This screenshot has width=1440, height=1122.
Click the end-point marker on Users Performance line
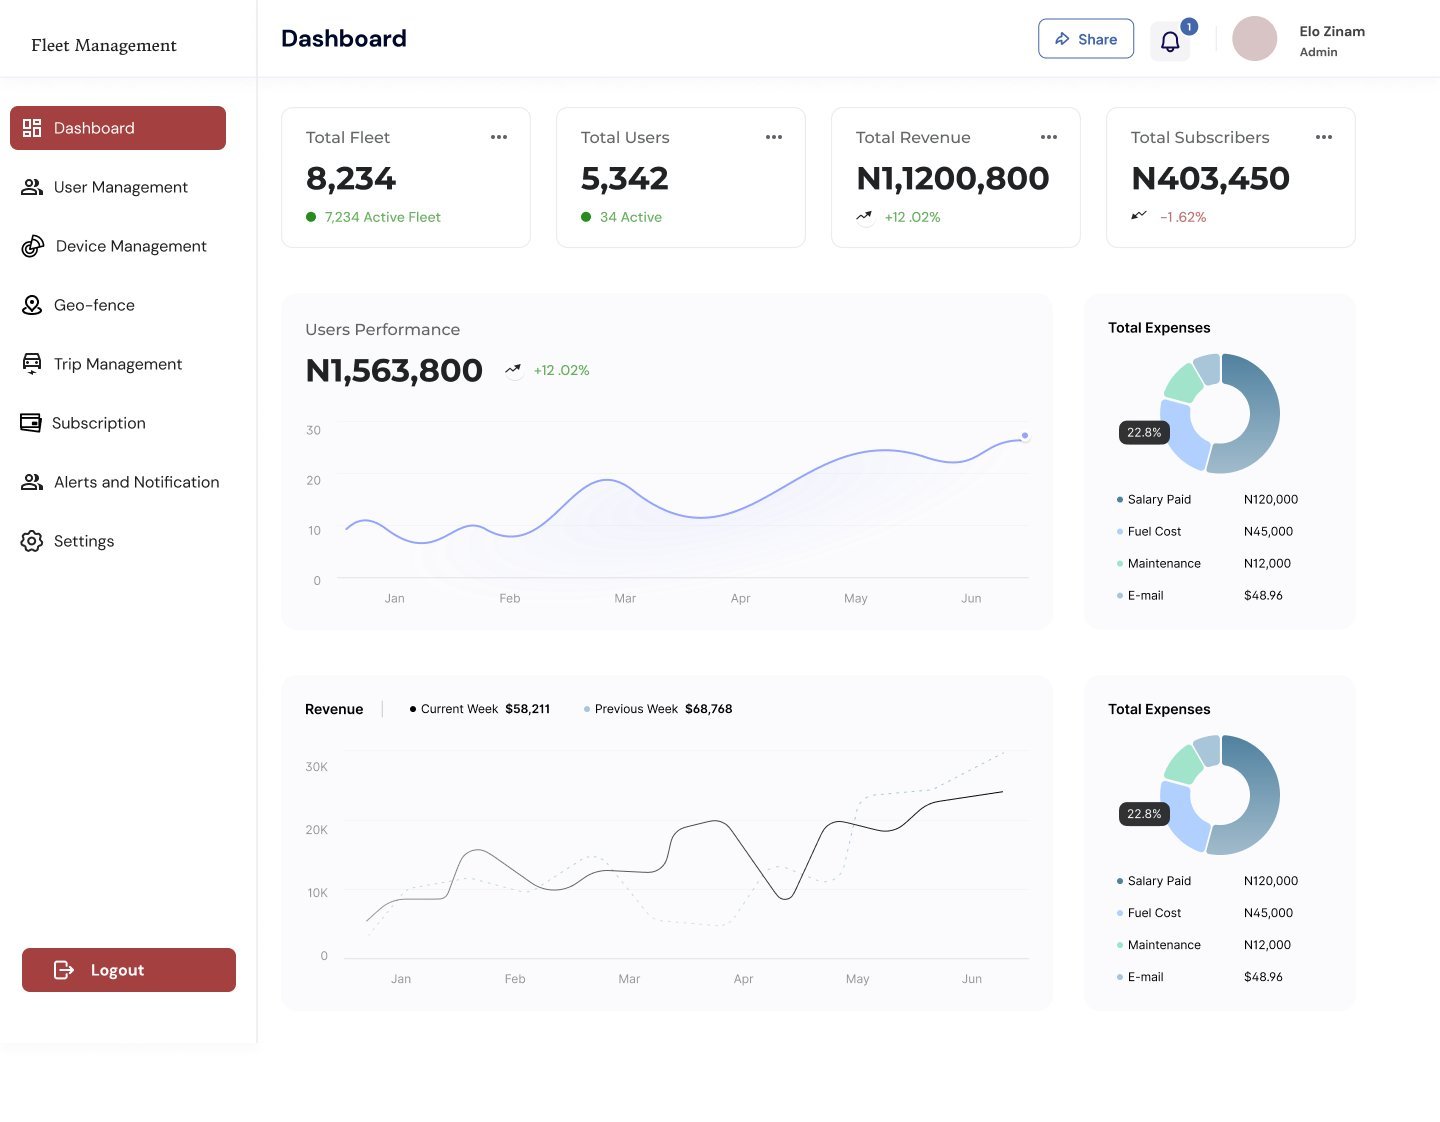[1025, 436]
